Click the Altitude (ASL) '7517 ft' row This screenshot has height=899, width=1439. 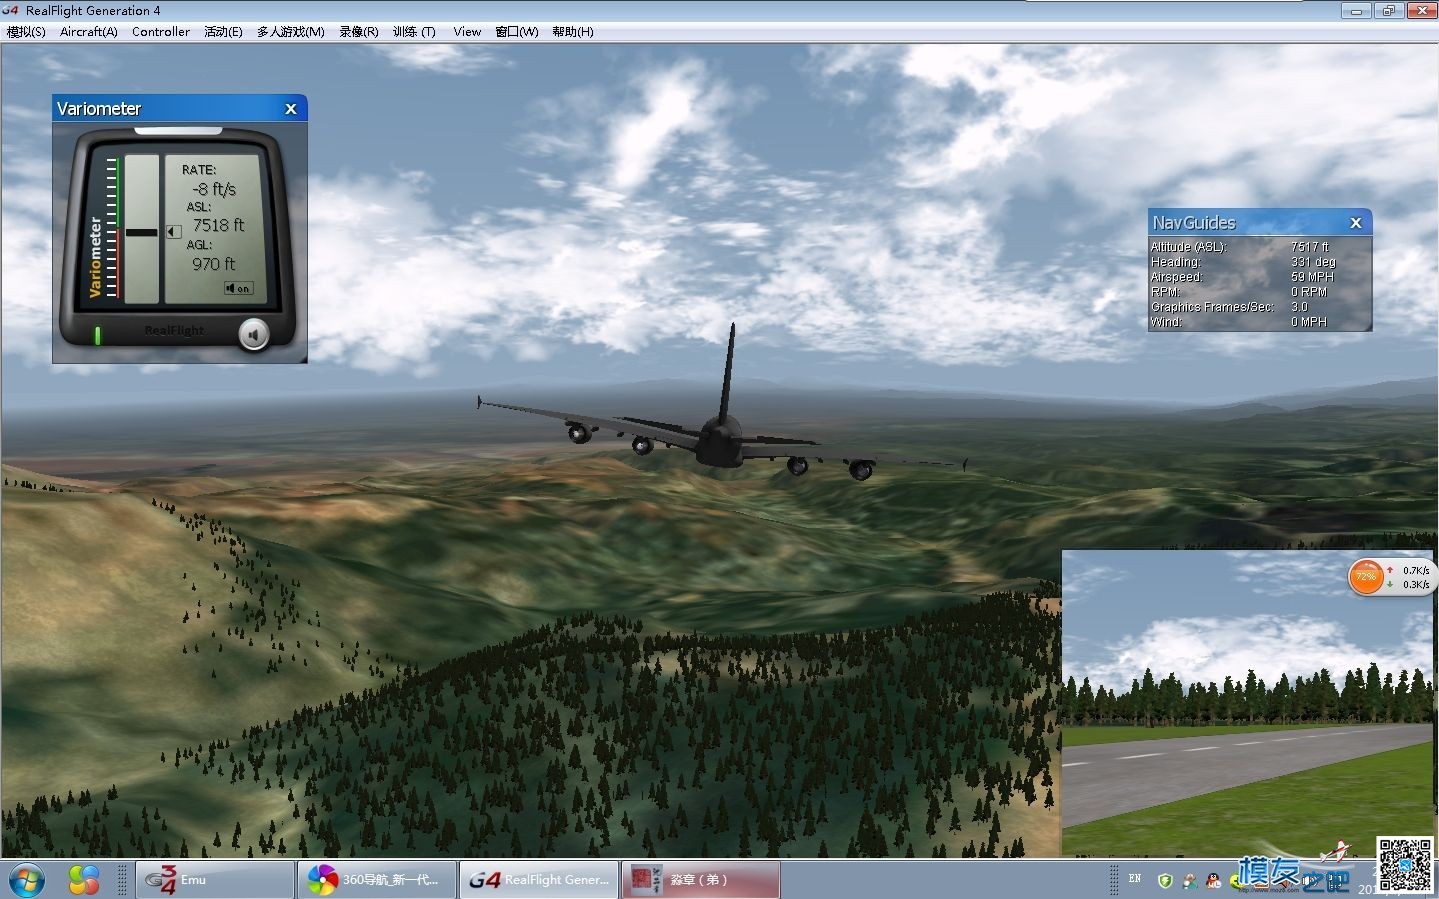(x=1259, y=246)
